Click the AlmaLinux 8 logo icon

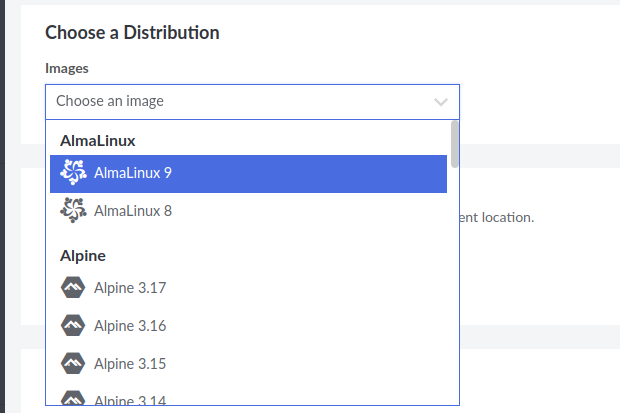[73, 210]
